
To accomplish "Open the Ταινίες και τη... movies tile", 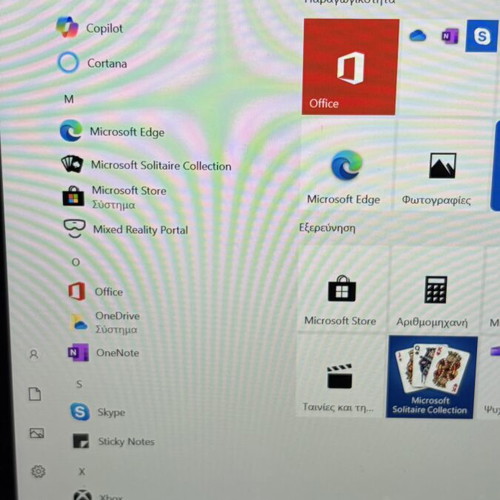I will point(340,376).
